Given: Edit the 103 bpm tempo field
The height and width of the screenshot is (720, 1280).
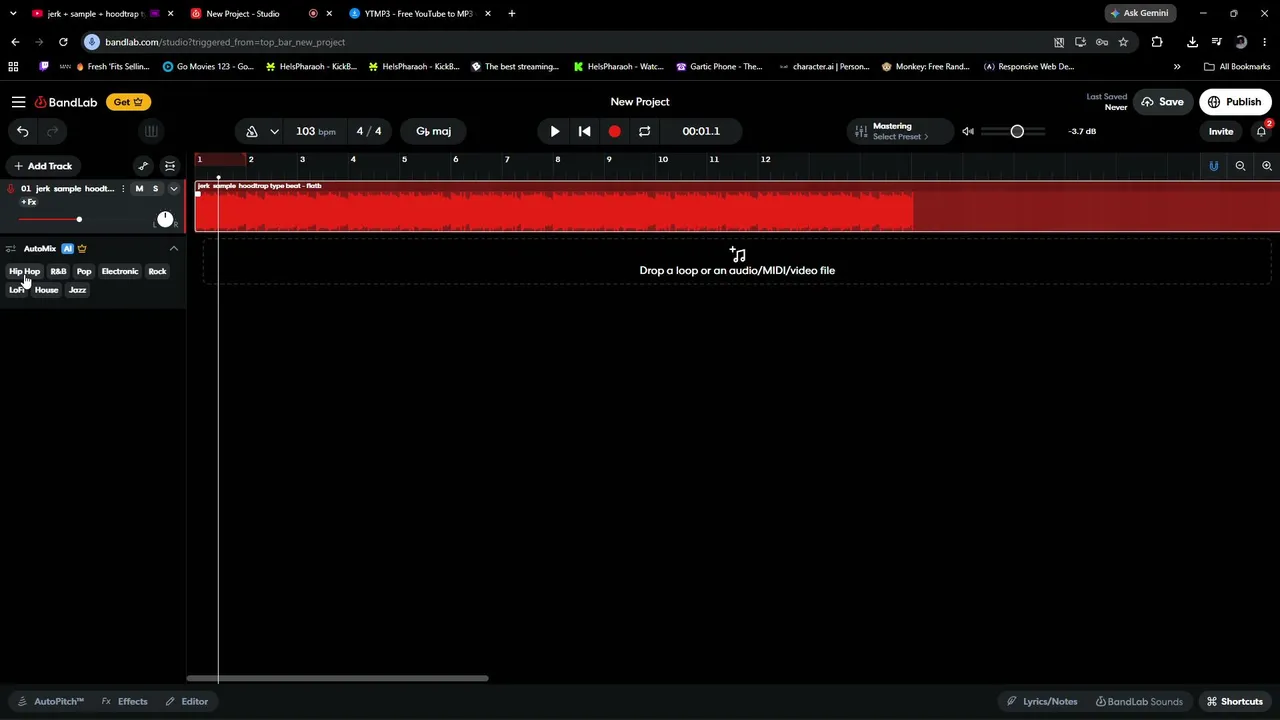Looking at the screenshot, I should pyautogui.click(x=315, y=131).
